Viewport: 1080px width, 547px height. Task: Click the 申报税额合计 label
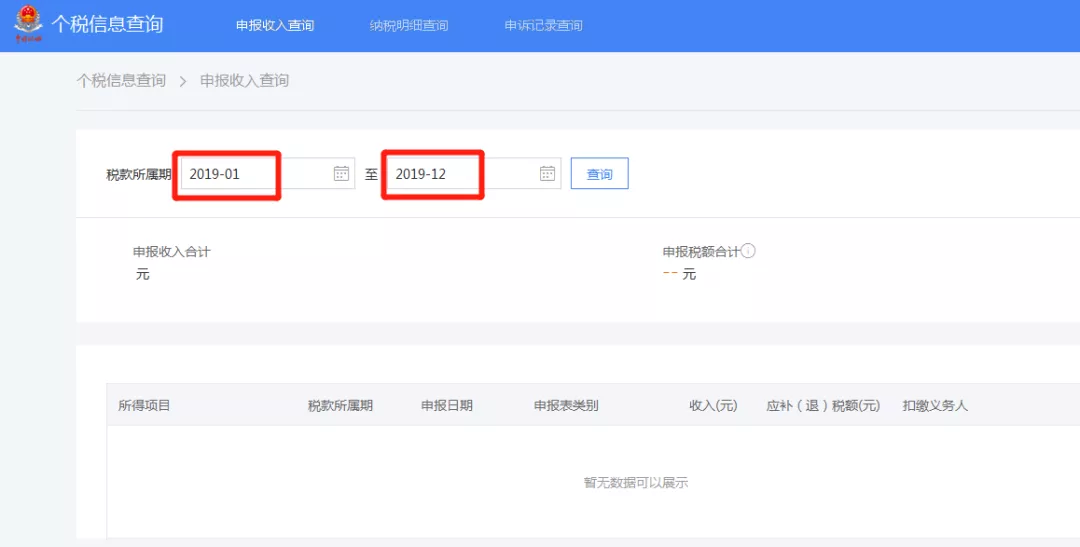click(x=701, y=252)
